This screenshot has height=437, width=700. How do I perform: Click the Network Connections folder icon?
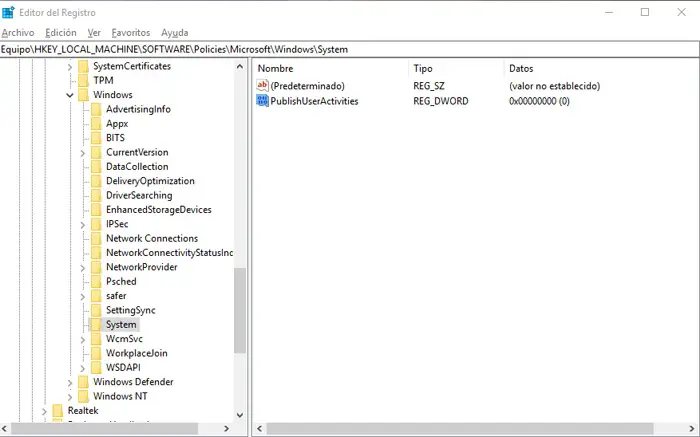(x=96, y=238)
